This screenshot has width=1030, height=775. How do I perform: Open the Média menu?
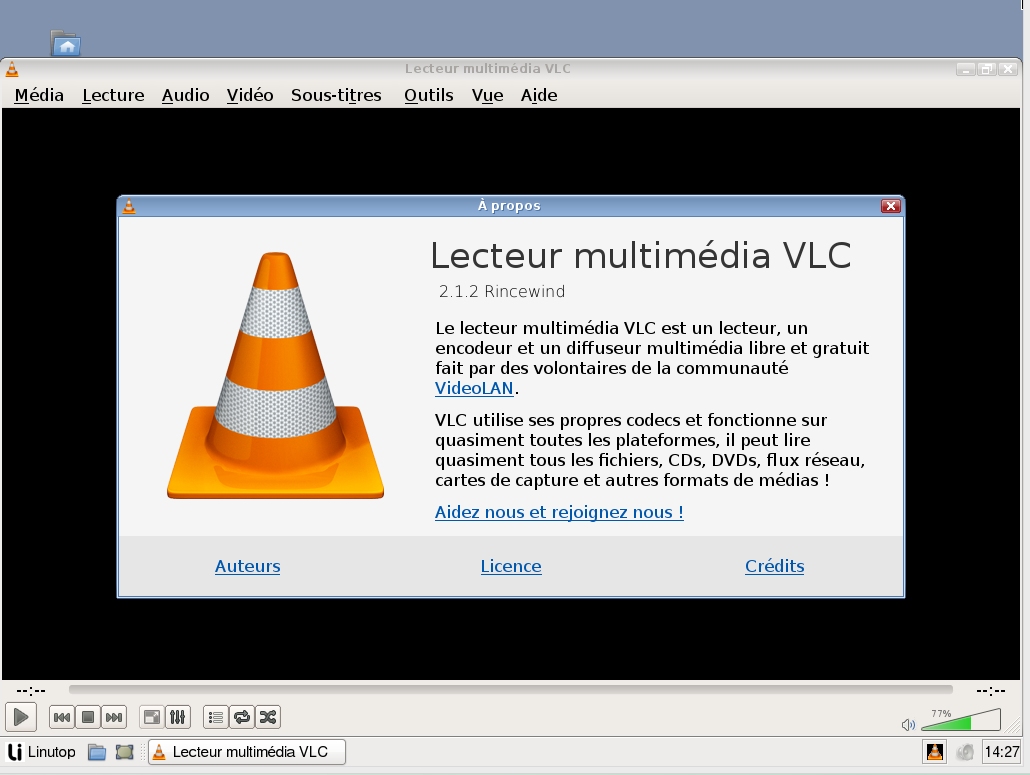[39, 95]
